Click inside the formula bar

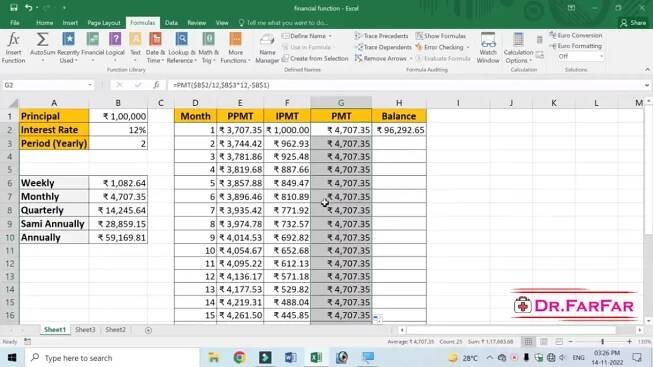[404, 85]
